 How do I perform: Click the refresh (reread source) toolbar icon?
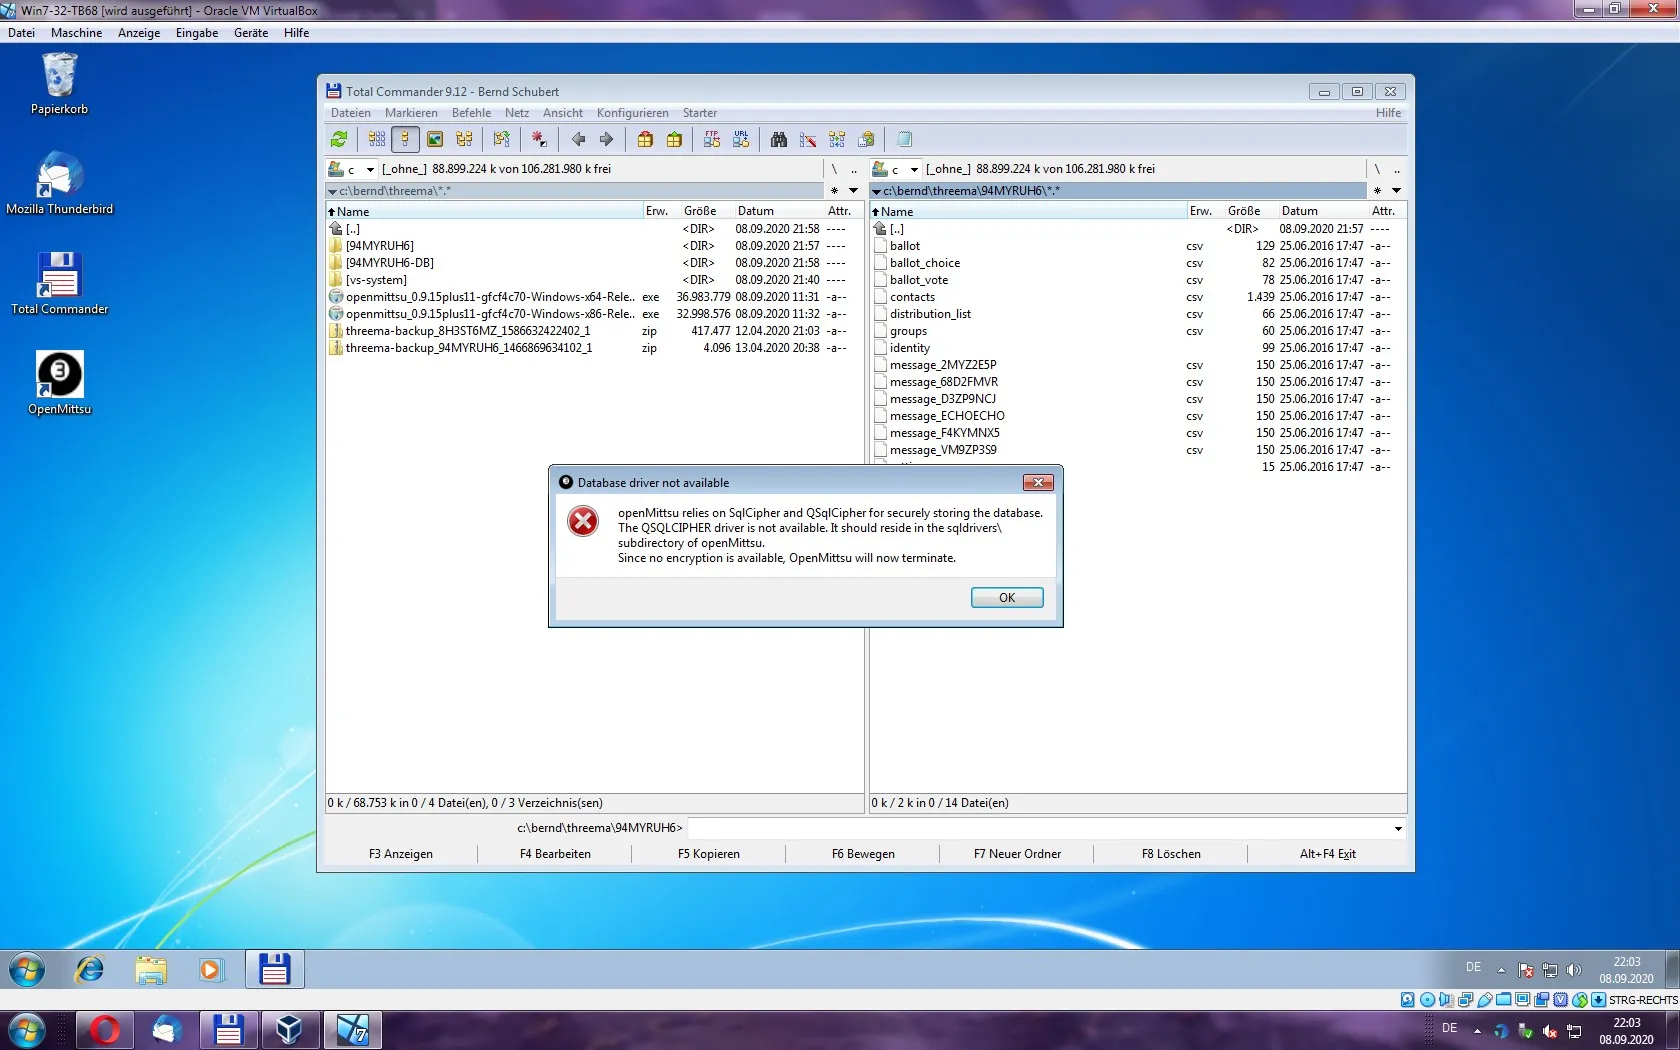tap(339, 139)
